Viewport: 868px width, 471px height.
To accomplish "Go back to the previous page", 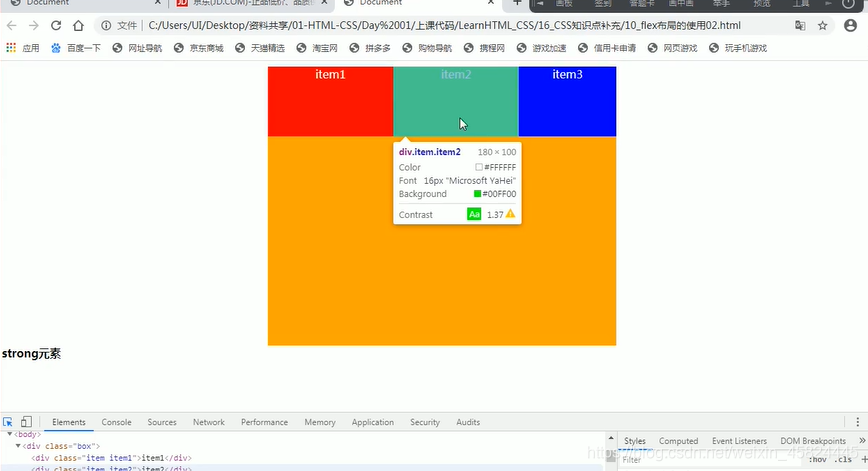I will pos(12,25).
